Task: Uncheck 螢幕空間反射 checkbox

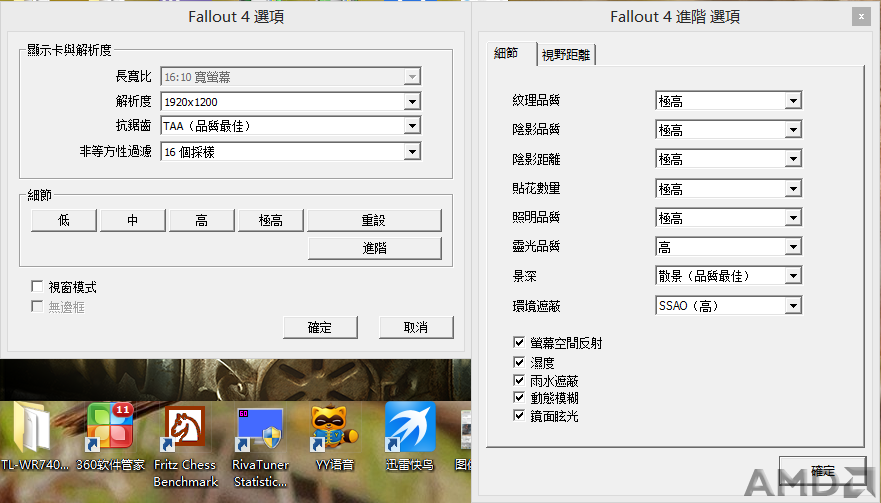Action: tap(519, 342)
